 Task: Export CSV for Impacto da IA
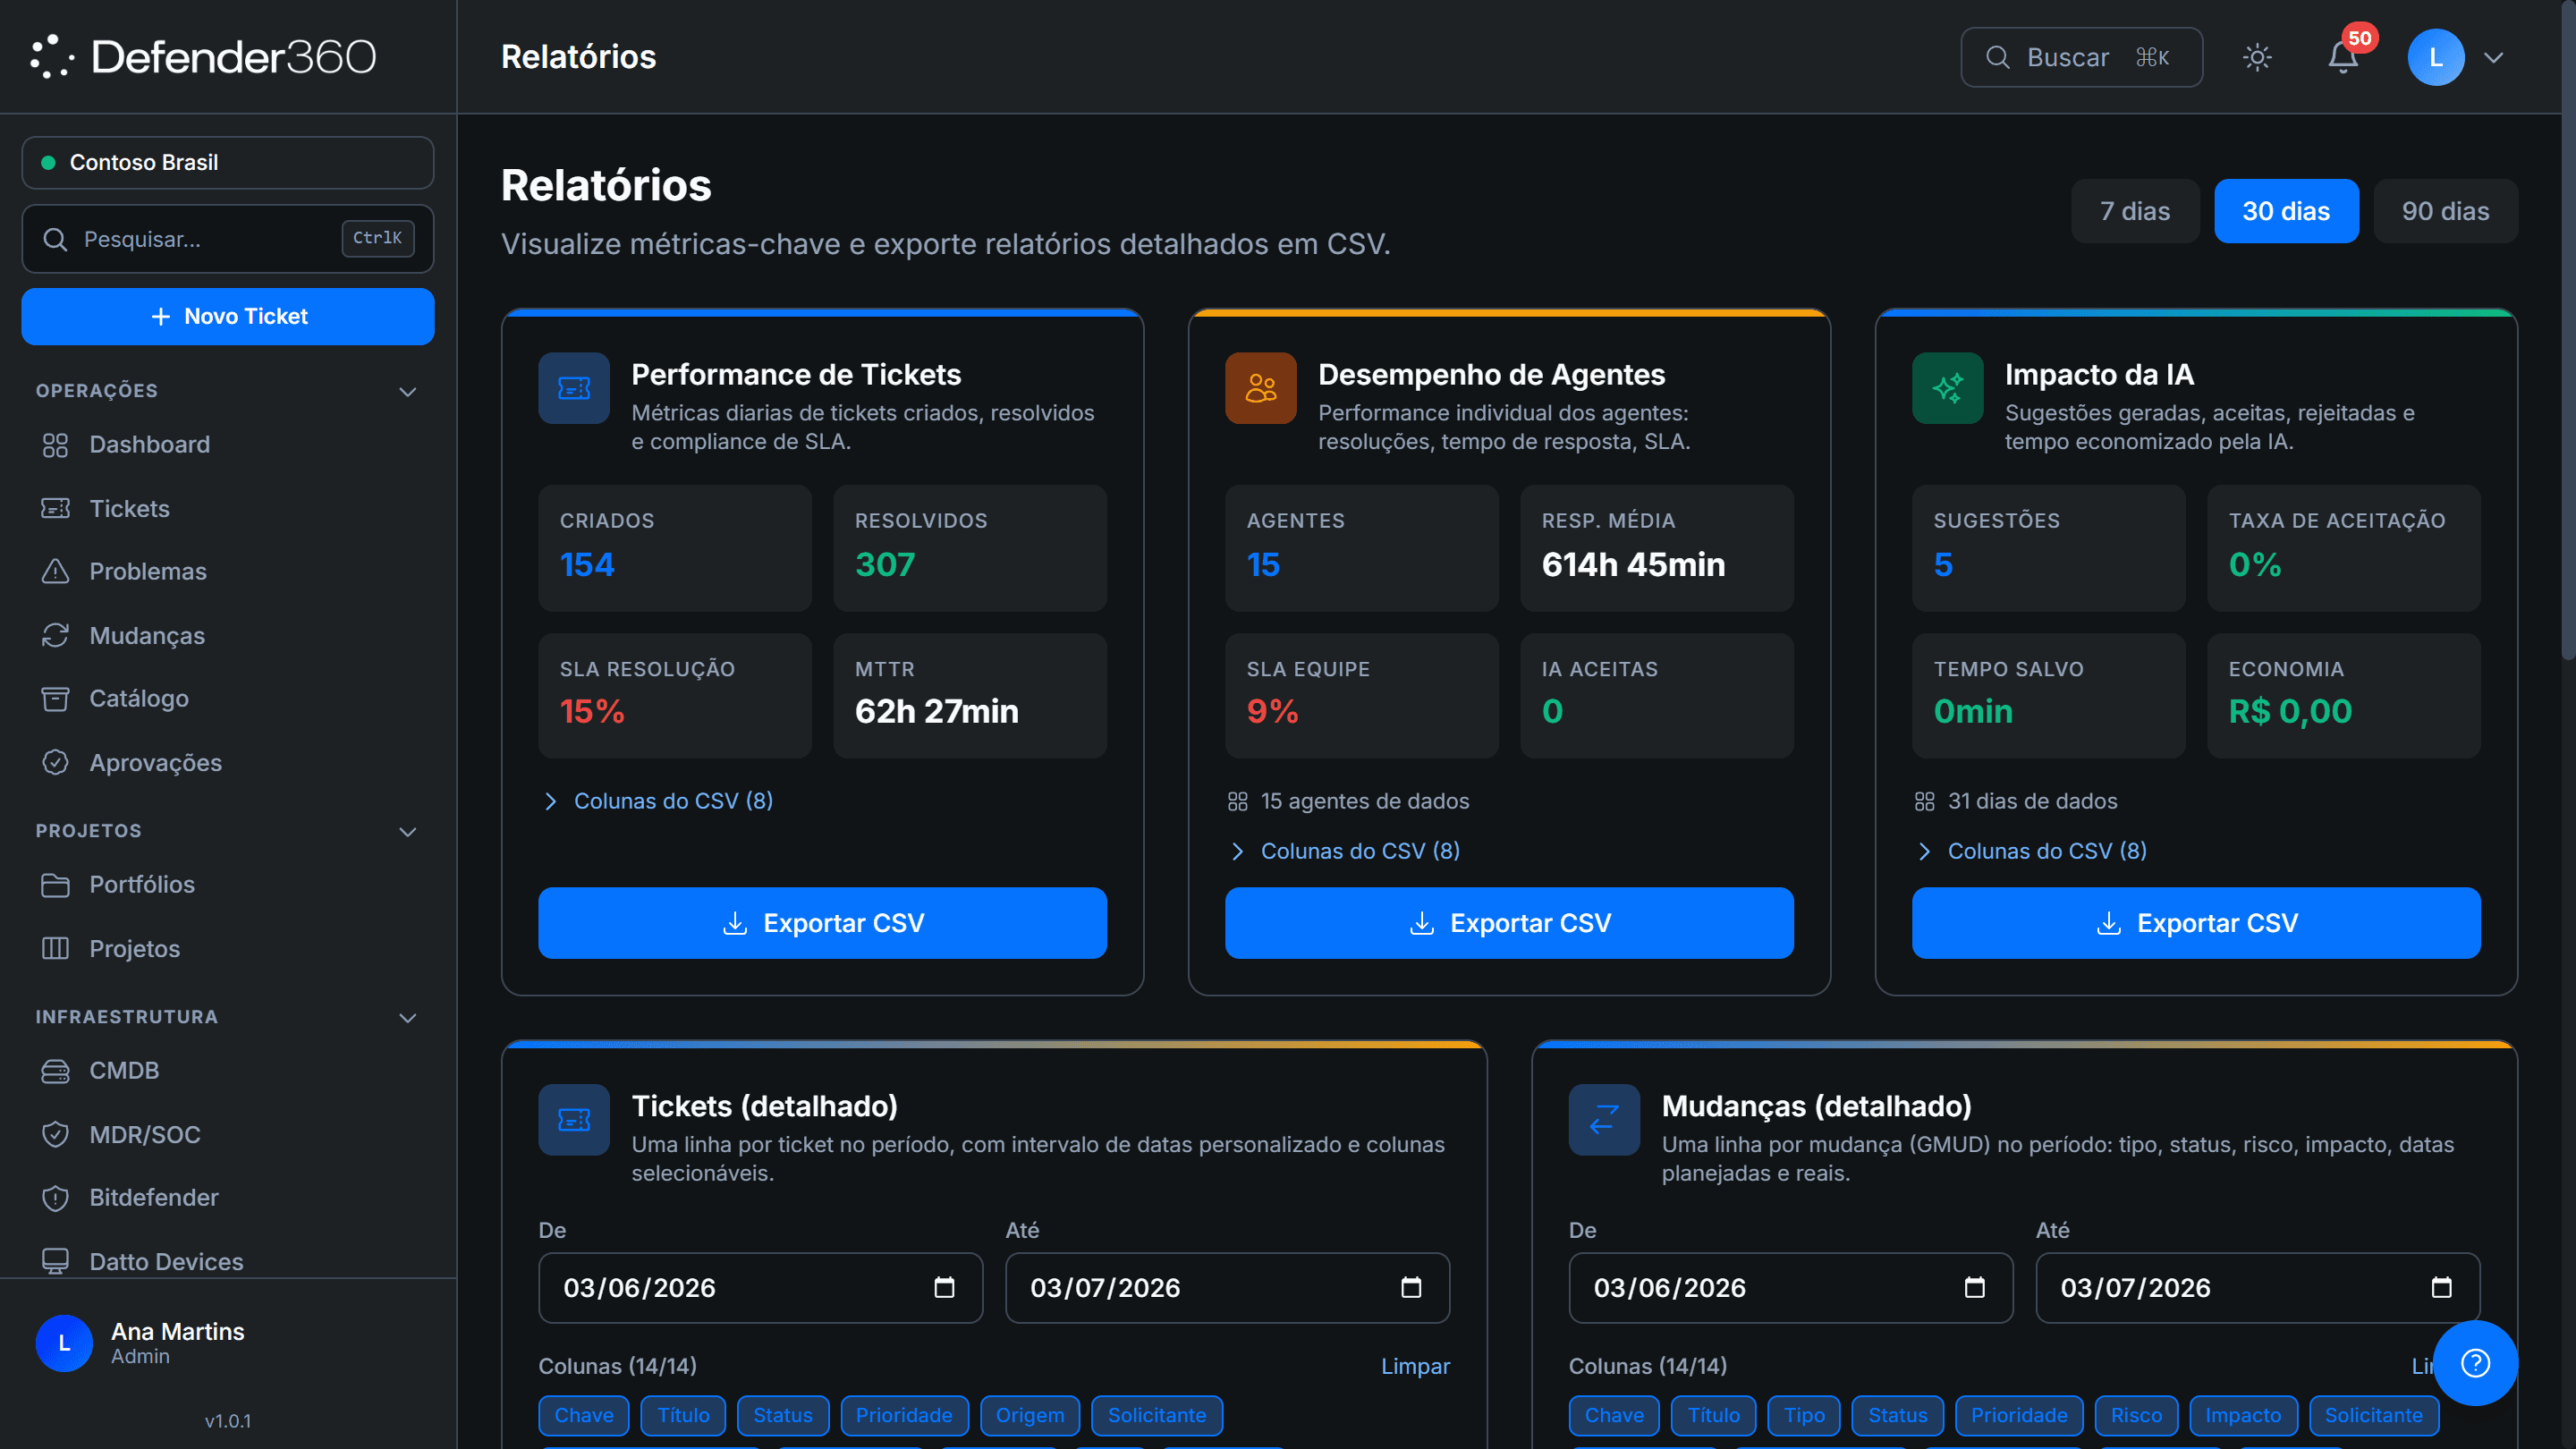pyautogui.click(x=2196, y=923)
